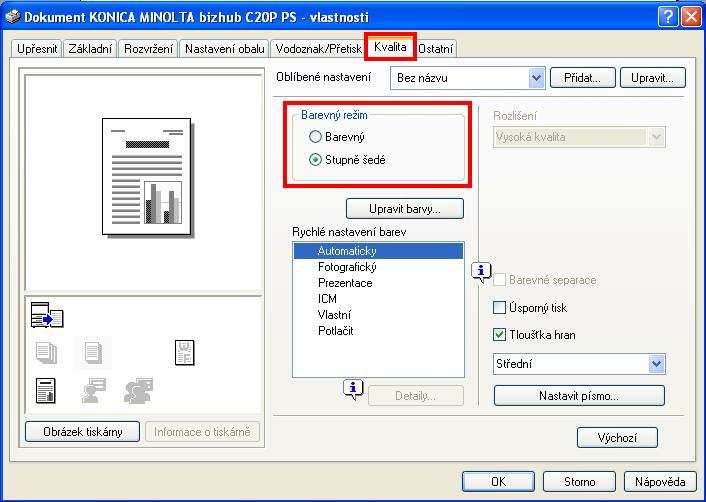
Task: Select Automaticky in quick color list
Action: point(378,251)
